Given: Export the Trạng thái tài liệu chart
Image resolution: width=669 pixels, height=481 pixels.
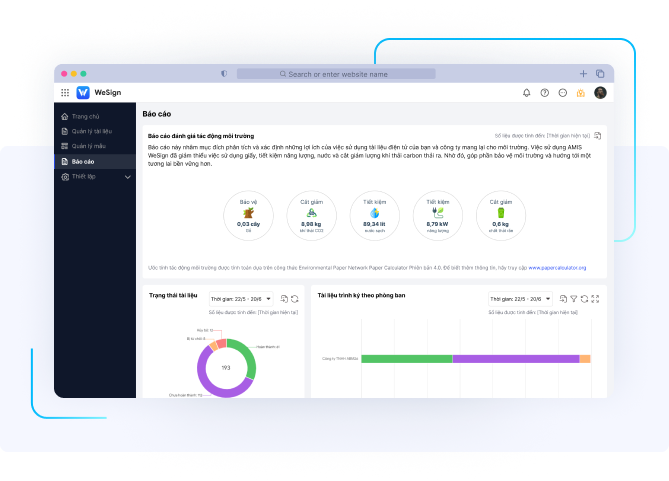Looking at the screenshot, I should tap(284, 299).
